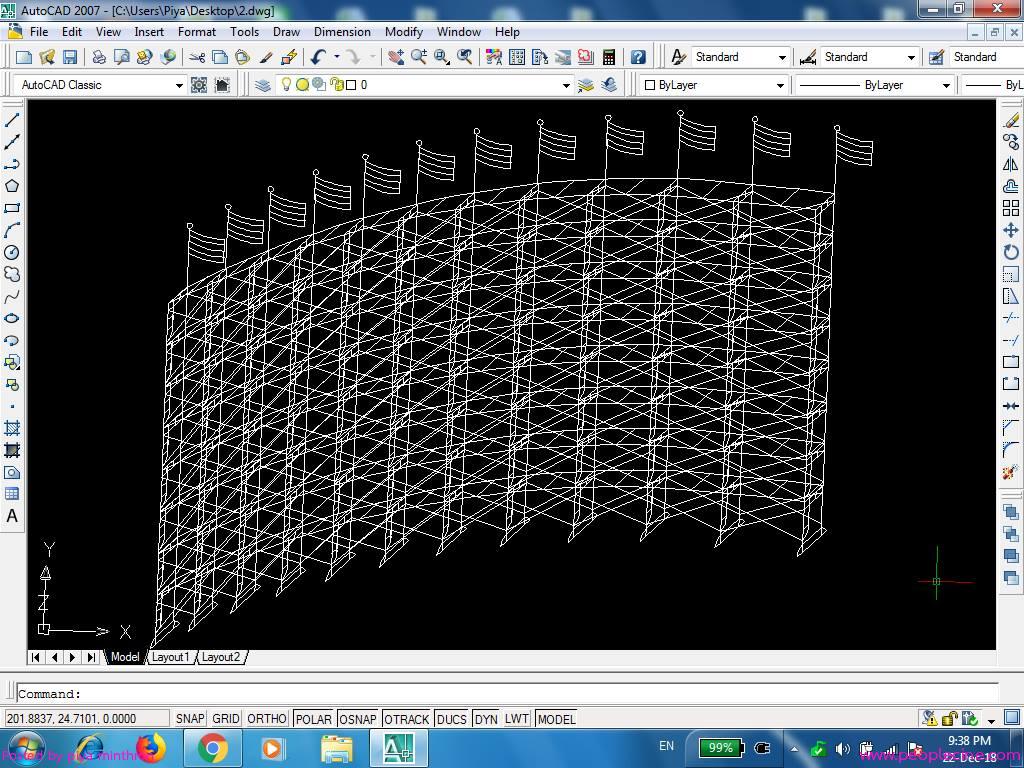Open the Layer Properties Manager icon
Viewport: 1024px width, 768px height.
pos(263,85)
